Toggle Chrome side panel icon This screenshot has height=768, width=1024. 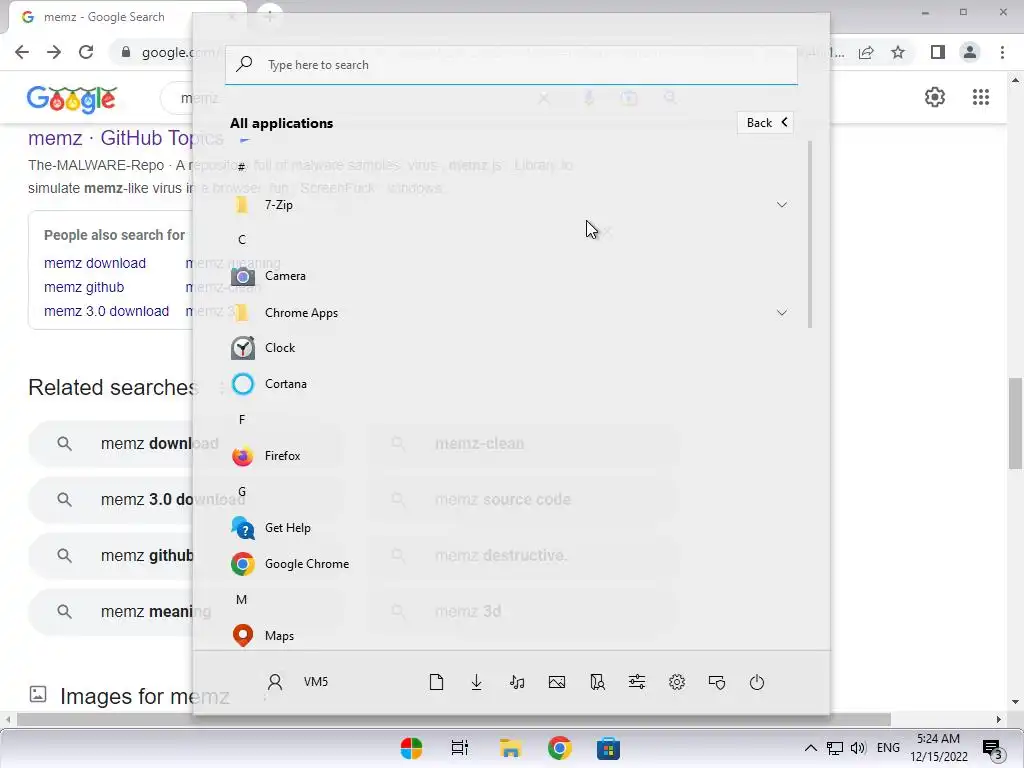938,52
